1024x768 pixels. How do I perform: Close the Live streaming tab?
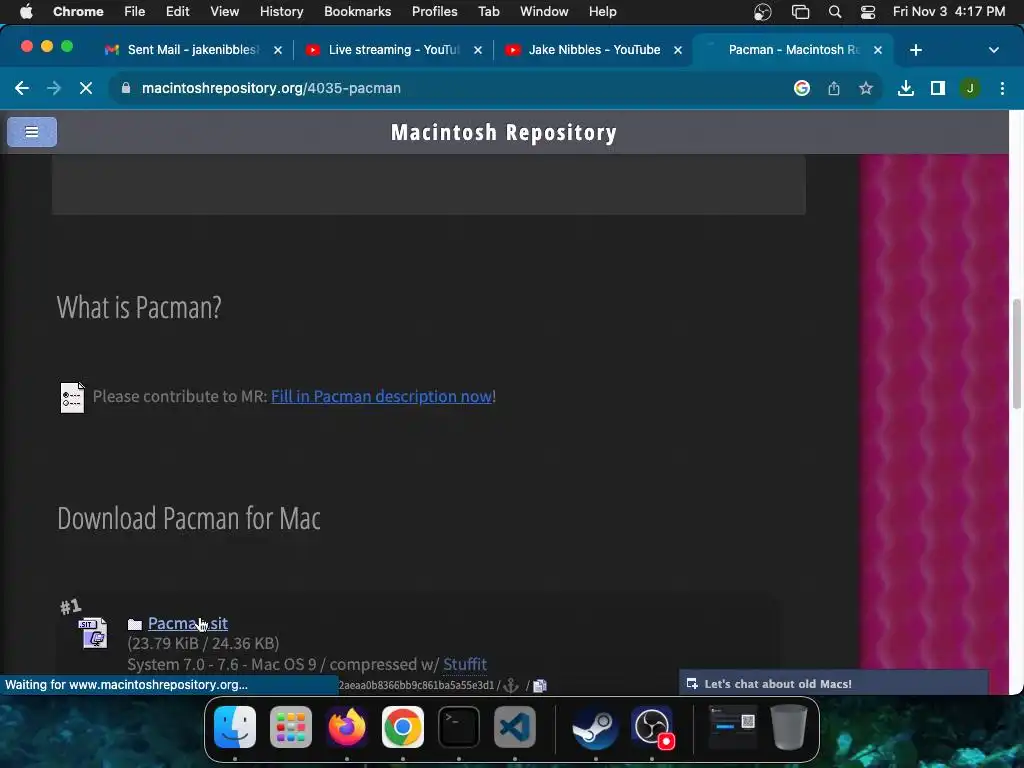(477, 50)
